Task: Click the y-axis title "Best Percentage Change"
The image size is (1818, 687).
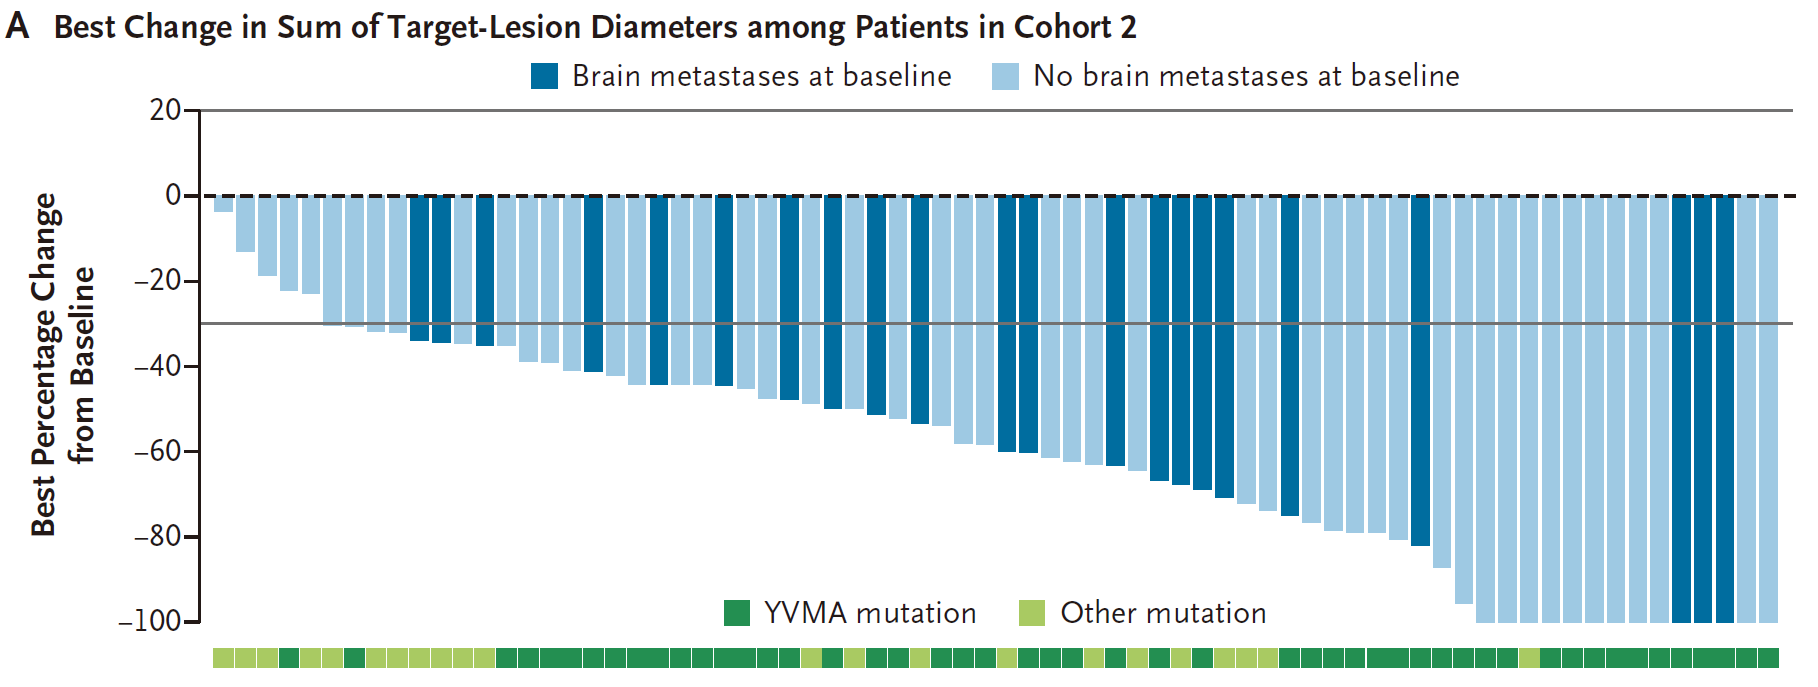Action: 45,365
